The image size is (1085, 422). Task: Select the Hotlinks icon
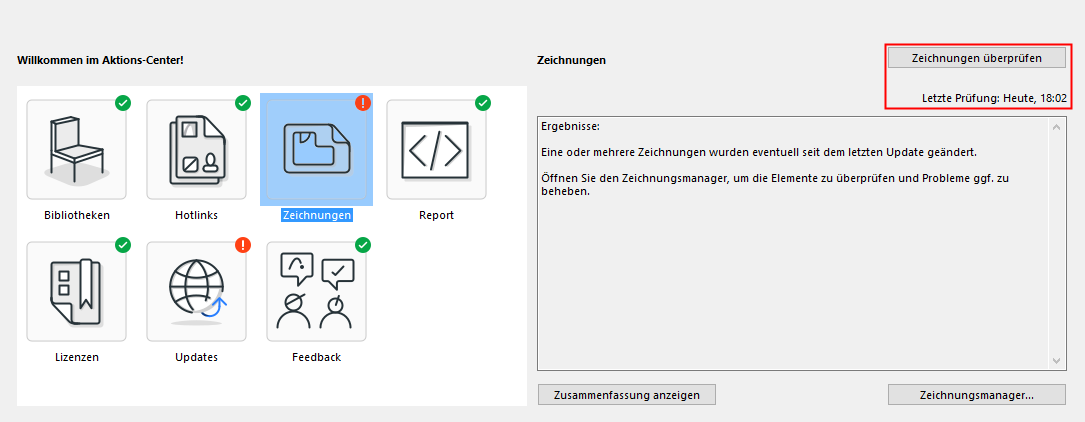point(197,150)
